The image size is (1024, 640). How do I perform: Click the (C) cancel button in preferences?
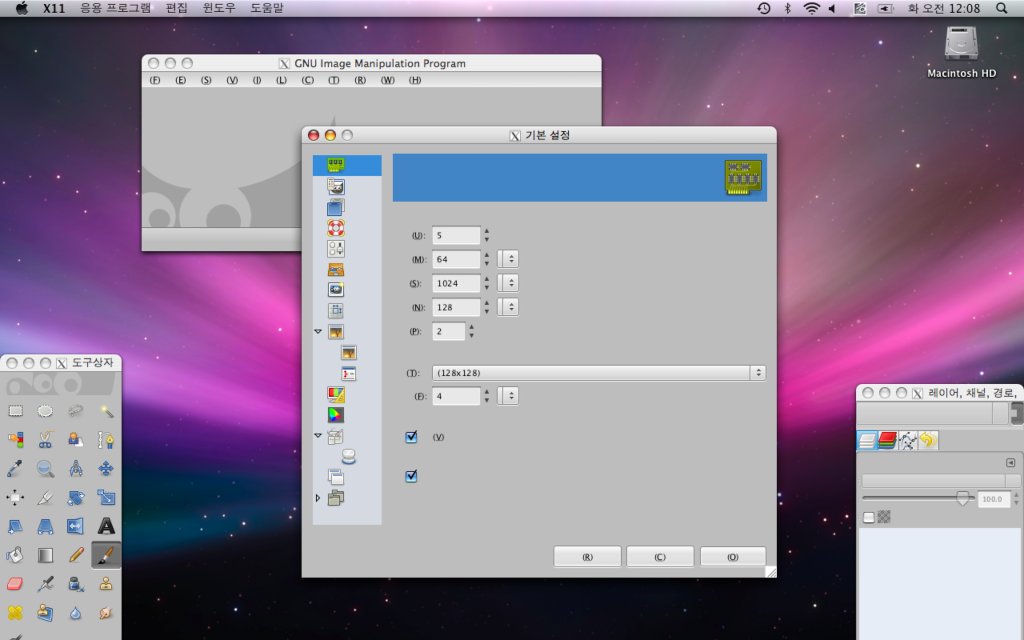(660, 557)
